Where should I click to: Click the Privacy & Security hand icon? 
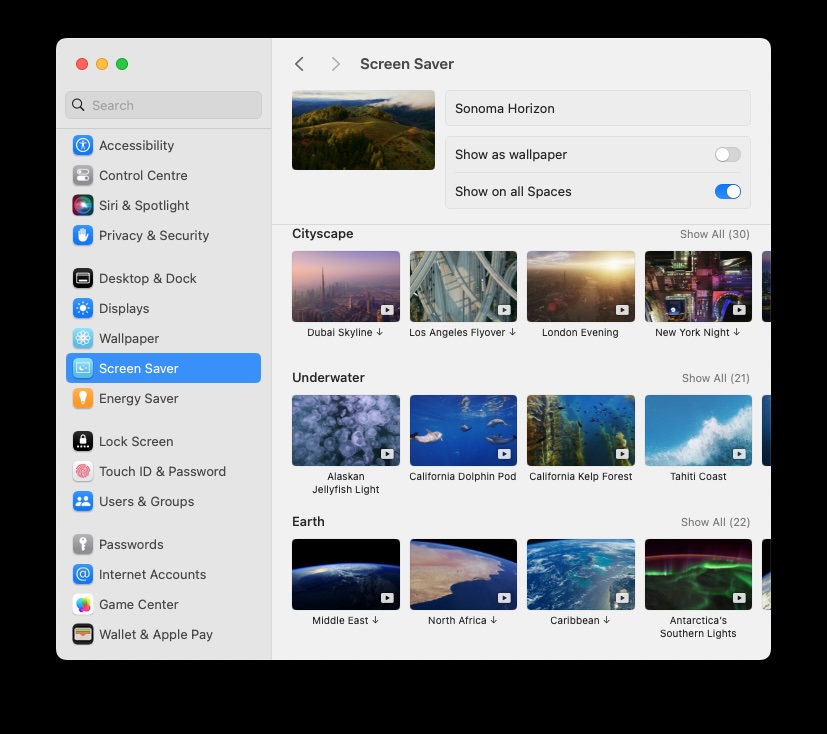[x=83, y=235]
